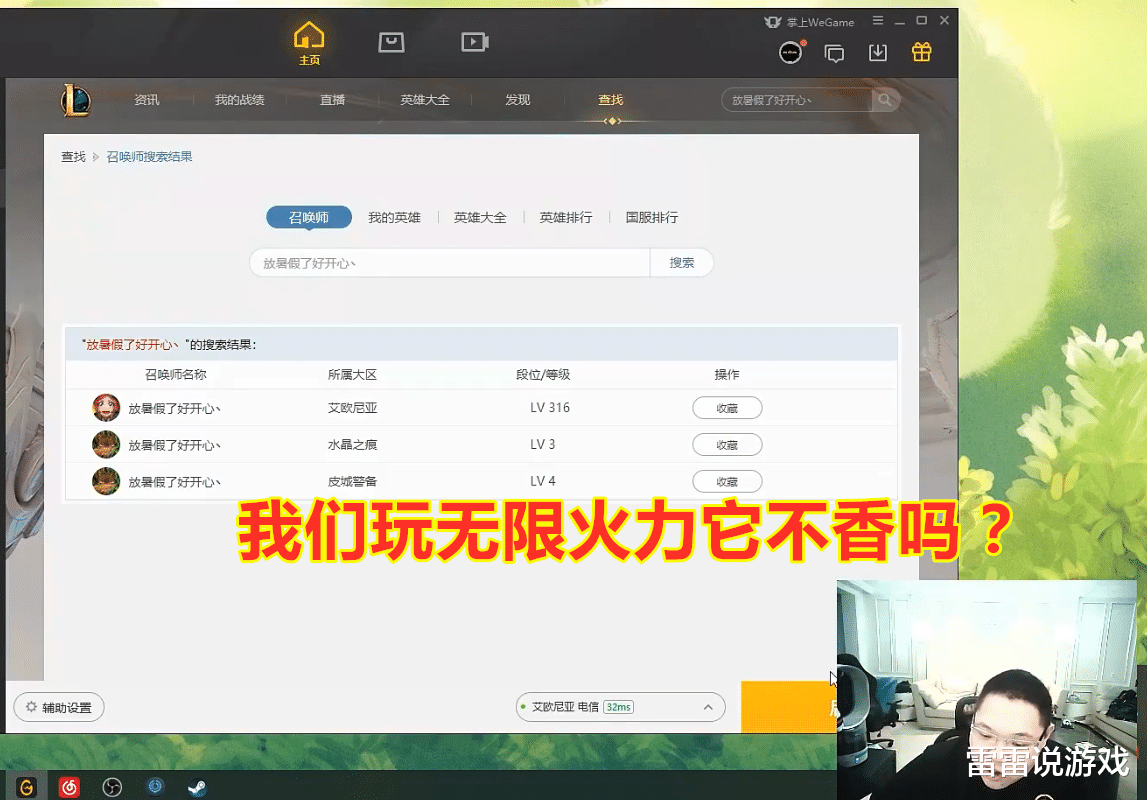Select the 召唤师 search category pill

pyautogui.click(x=309, y=217)
